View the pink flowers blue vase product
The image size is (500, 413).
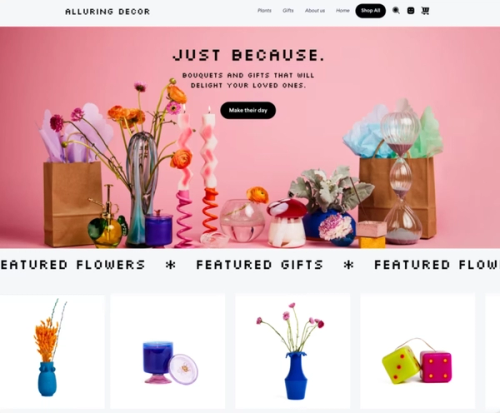293,351
